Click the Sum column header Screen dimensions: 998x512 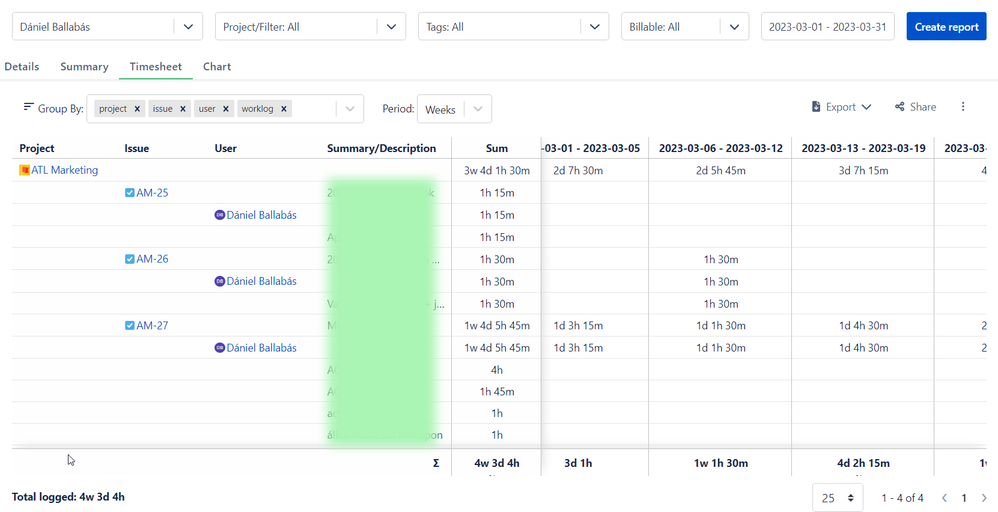tap(496, 148)
